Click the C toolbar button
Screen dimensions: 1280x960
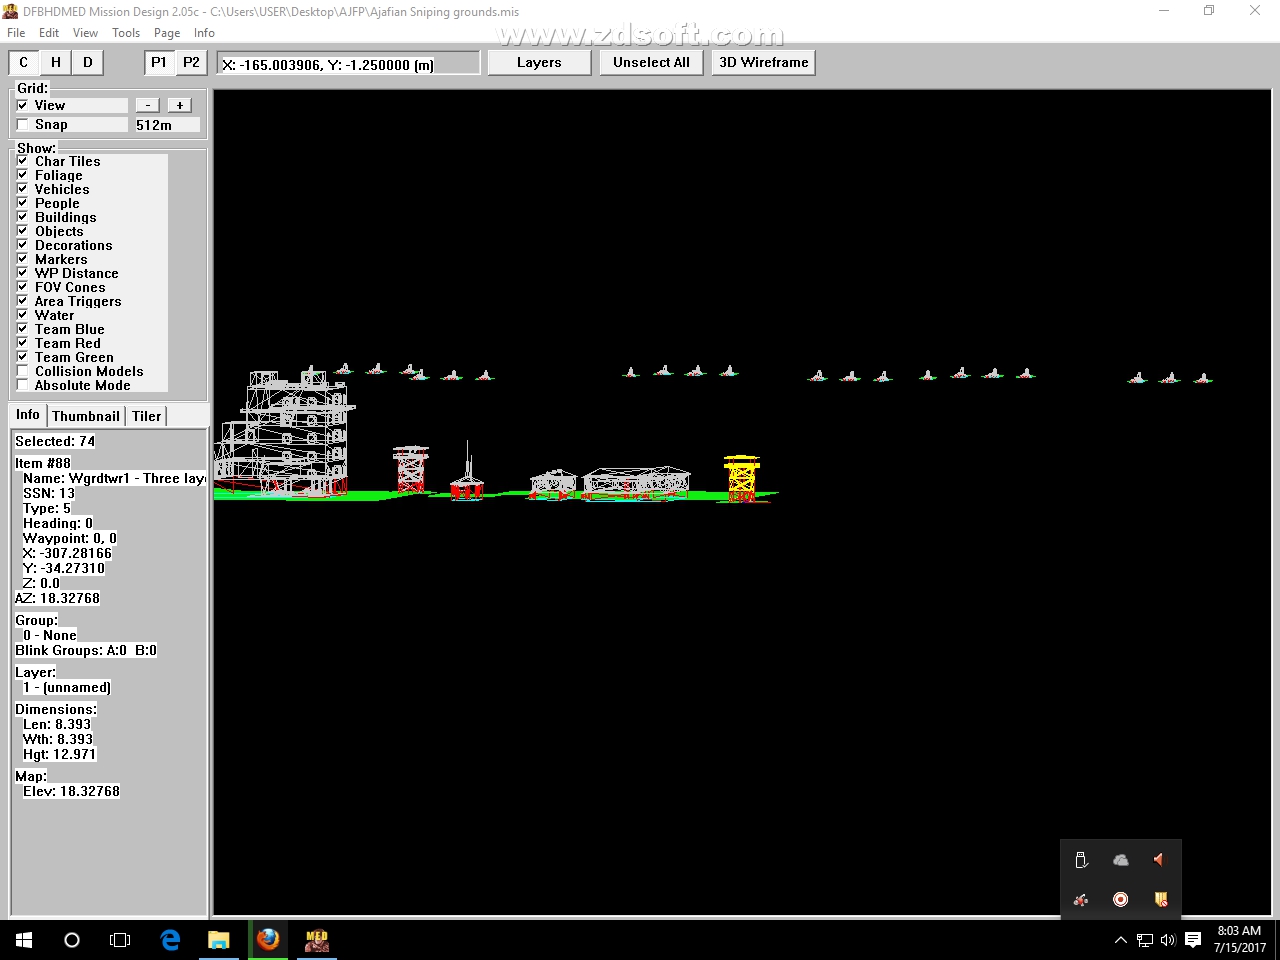pyautogui.click(x=24, y=62)
